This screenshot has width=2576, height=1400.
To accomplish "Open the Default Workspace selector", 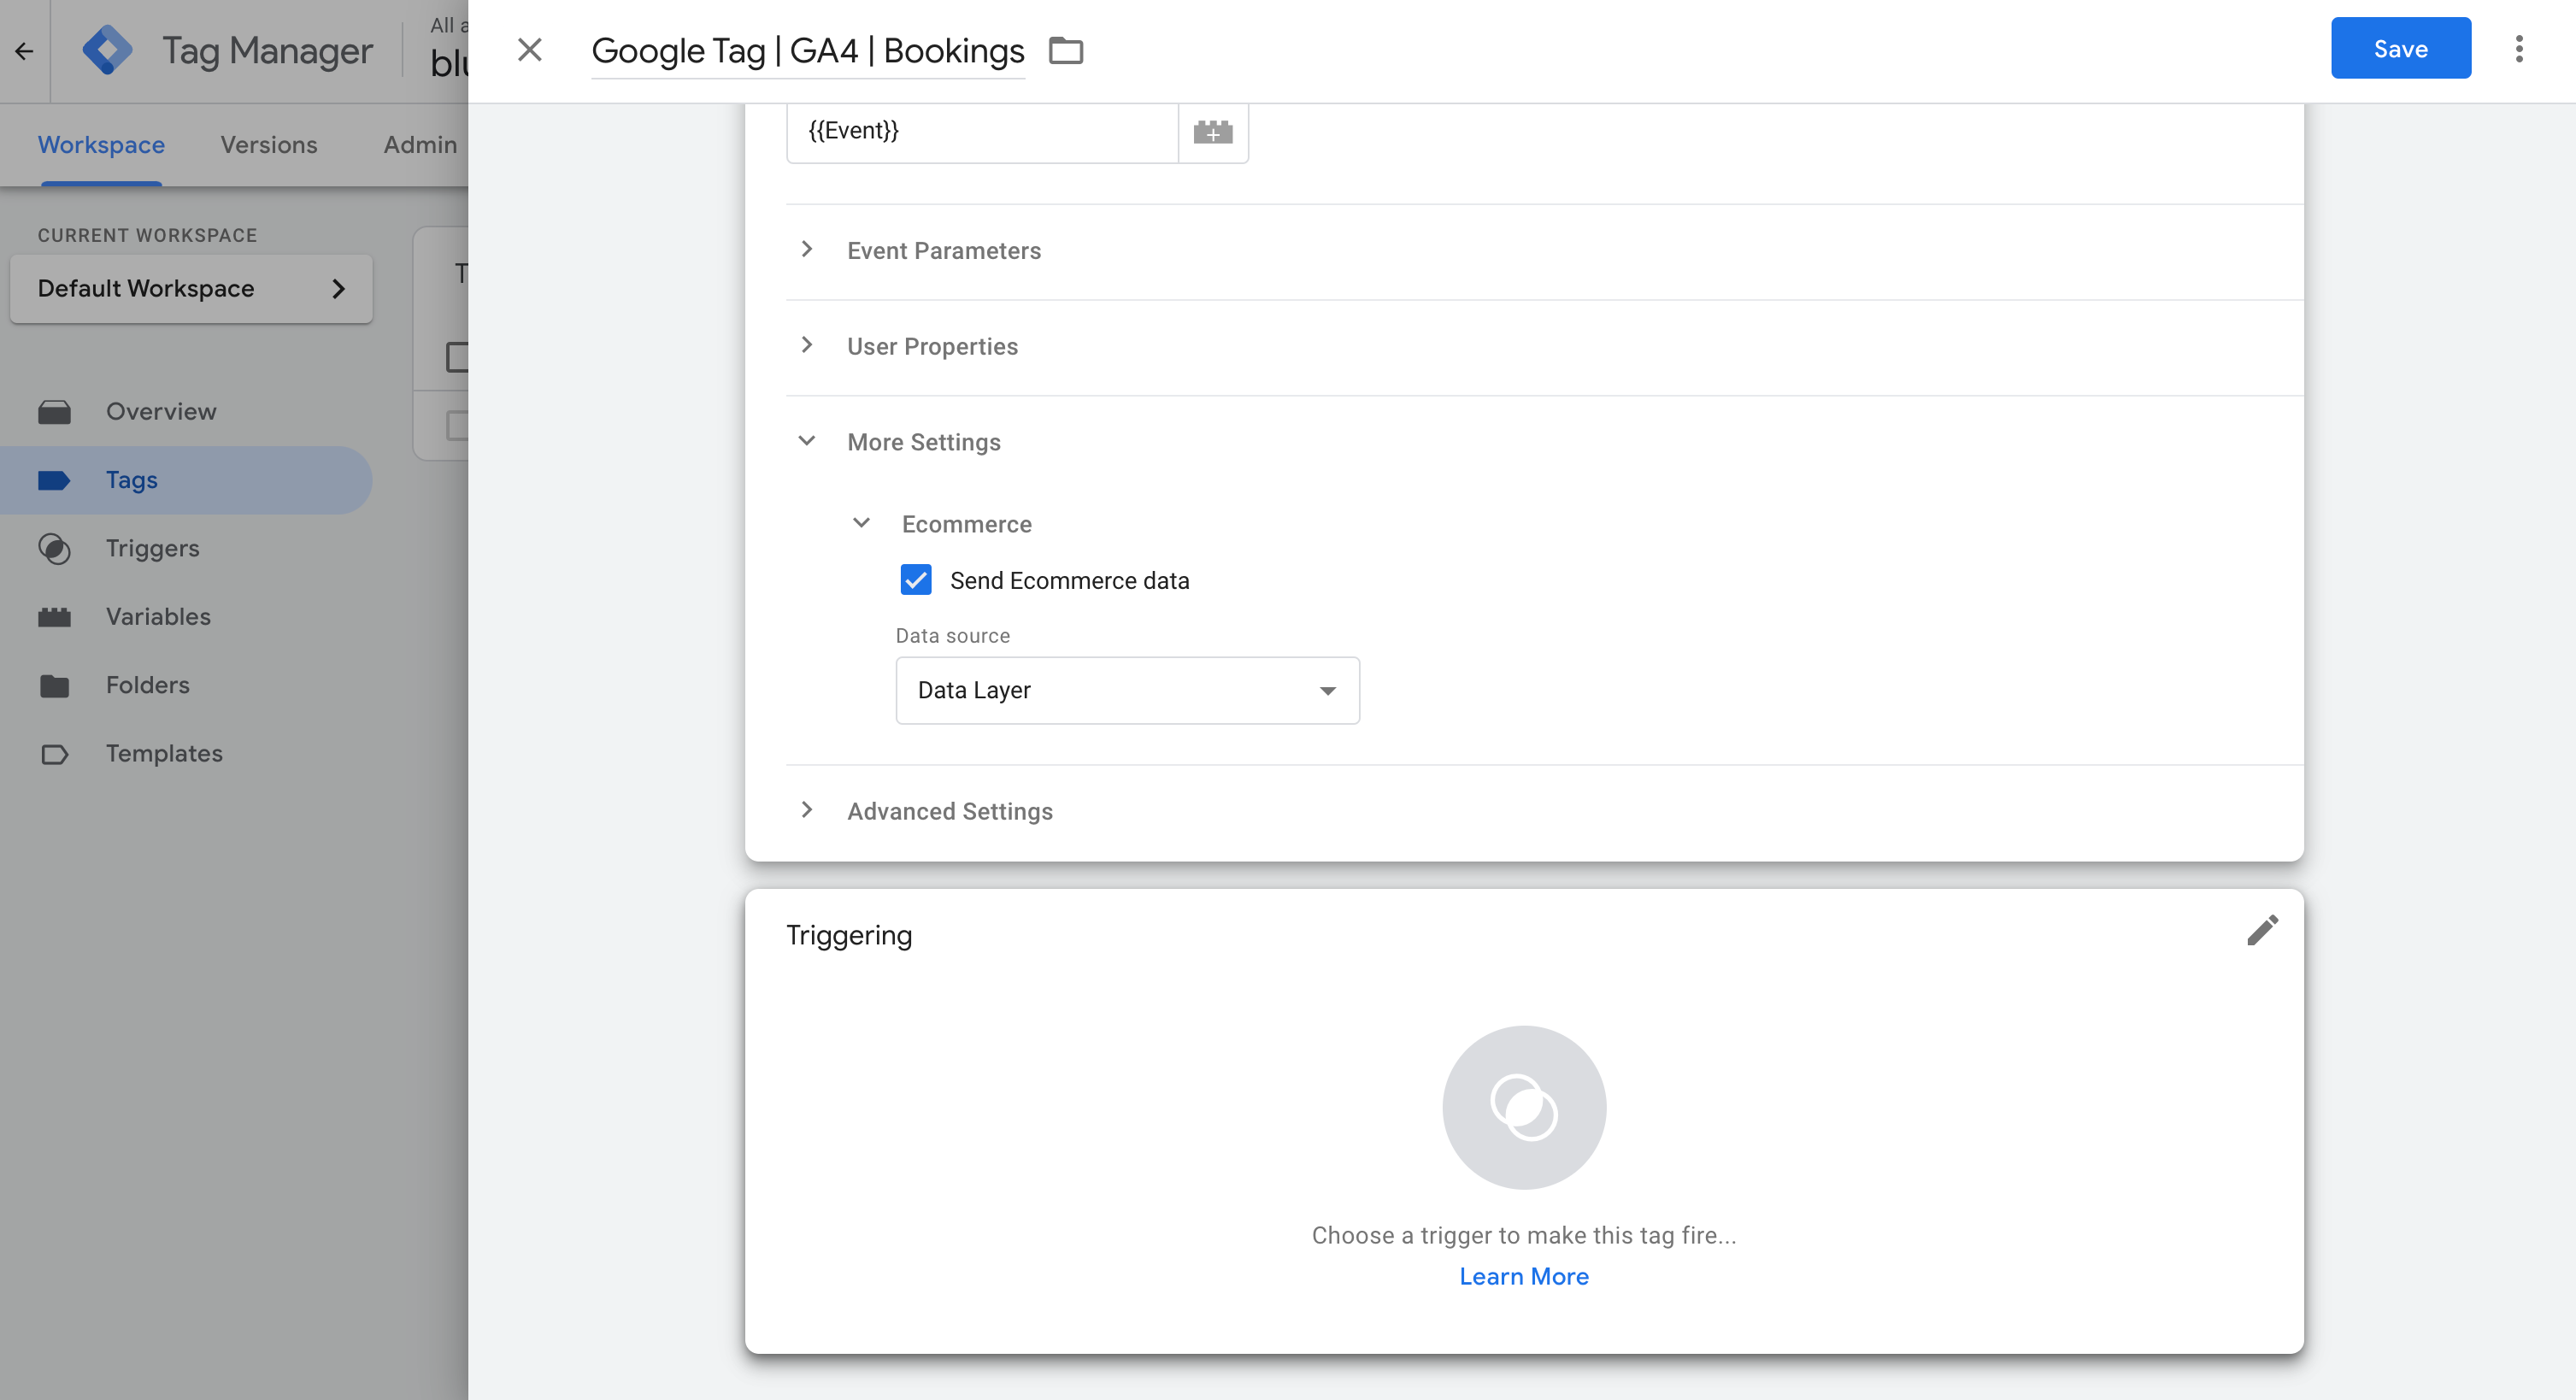I will click(x=191, y=288).
